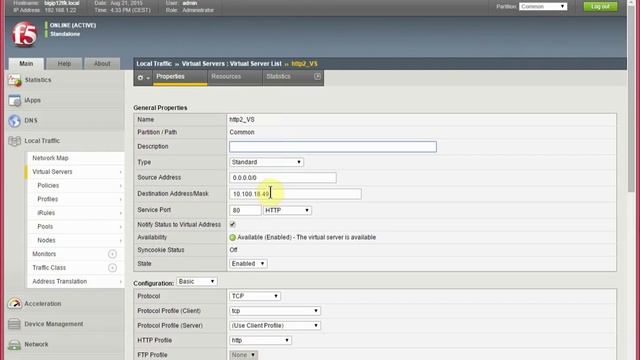Open Protocol Profile (Server) dropdown
640x360 pixels.
point(275,325)
